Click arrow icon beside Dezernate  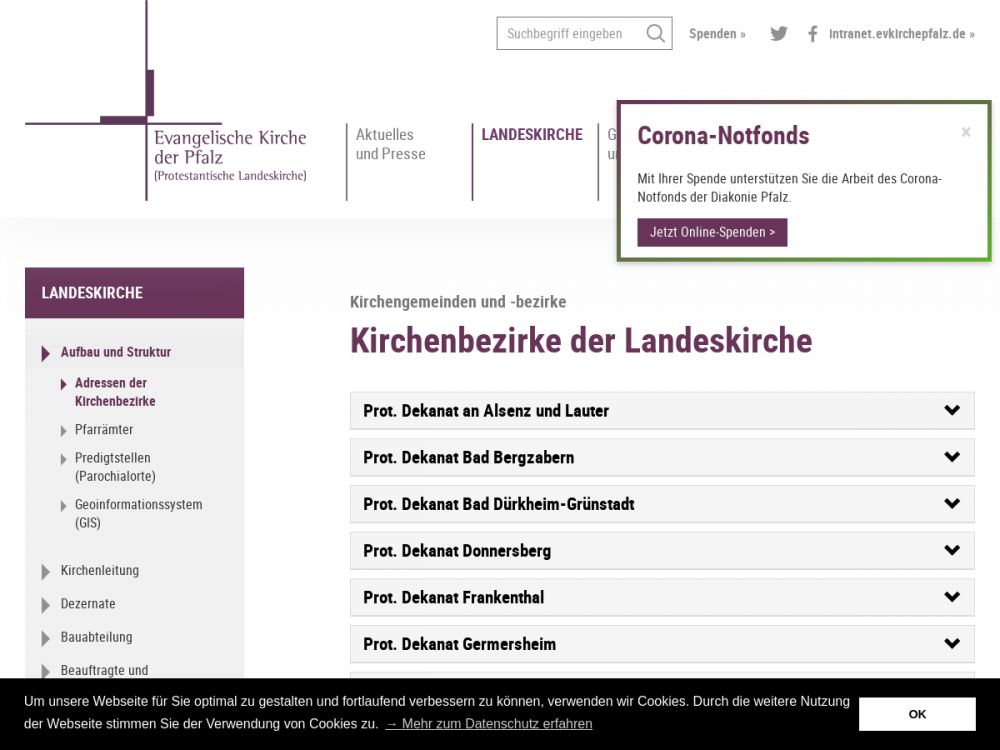[46, 605]
